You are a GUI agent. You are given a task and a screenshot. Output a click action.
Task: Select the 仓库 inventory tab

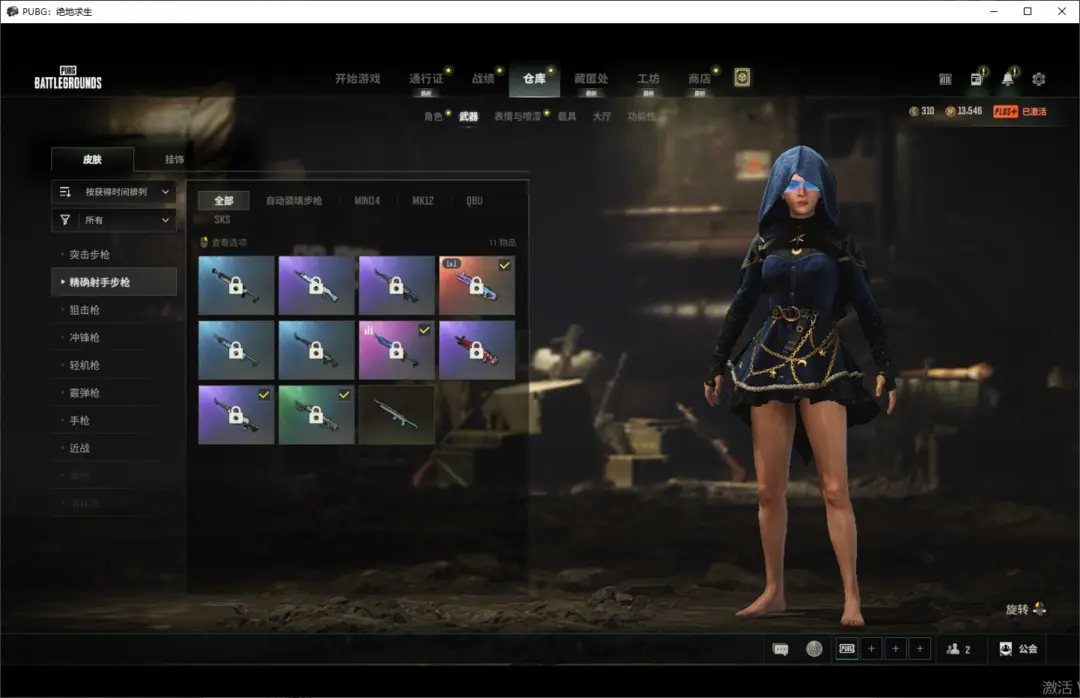[x=534, y=81]
